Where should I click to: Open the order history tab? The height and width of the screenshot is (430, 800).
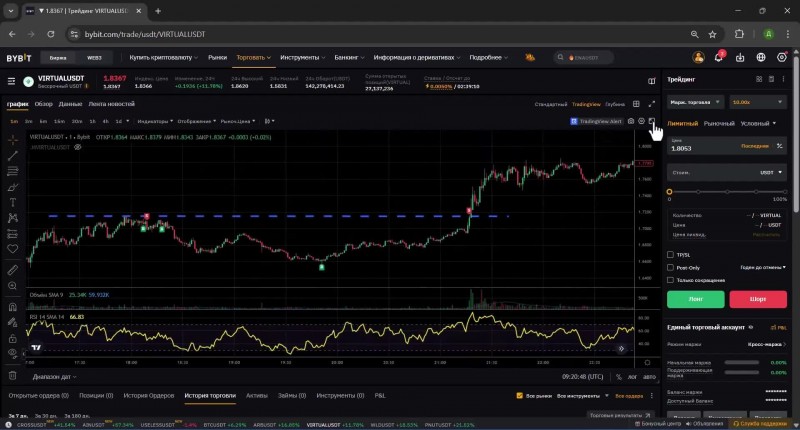pyautogui.click(x=148, y=395)
